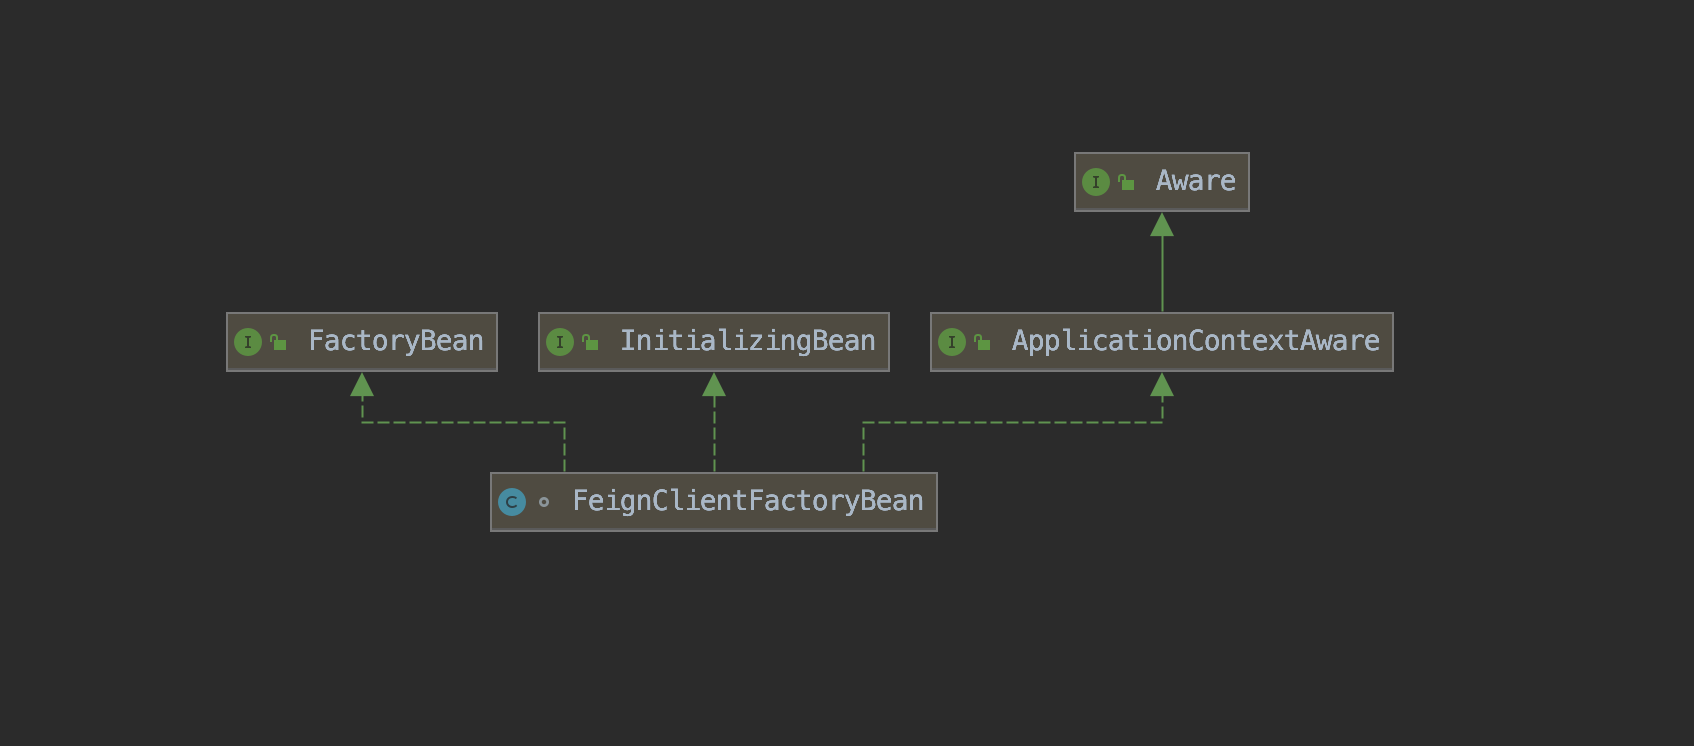Click the arrowhead pointing into InitializingBean

(714, 385)
